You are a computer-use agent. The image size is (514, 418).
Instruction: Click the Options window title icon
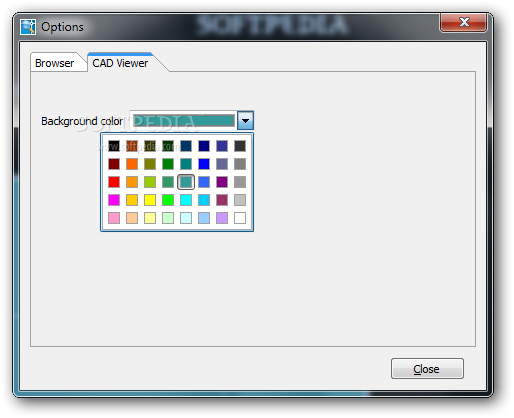click(x=28, y=27)
